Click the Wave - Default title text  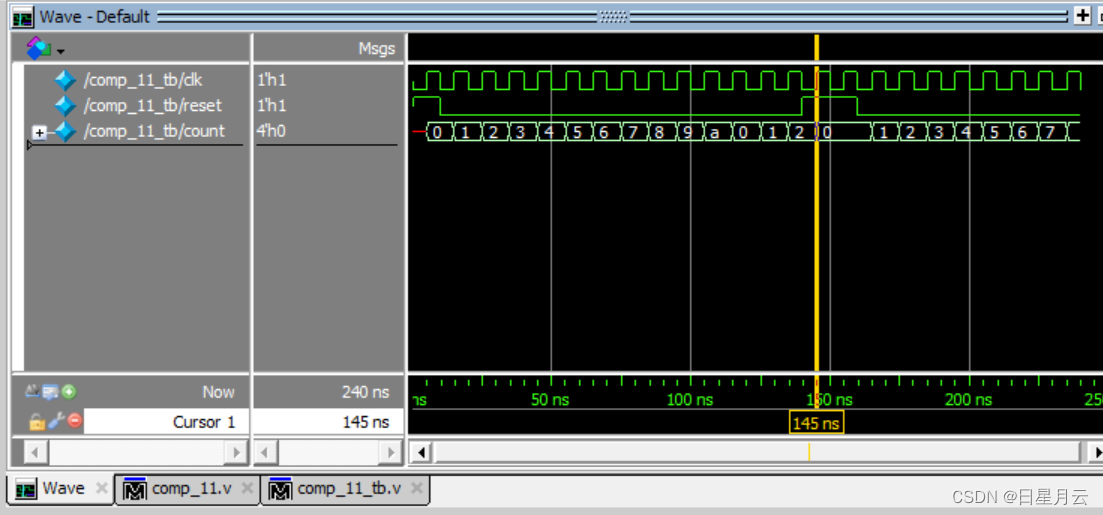95,16
